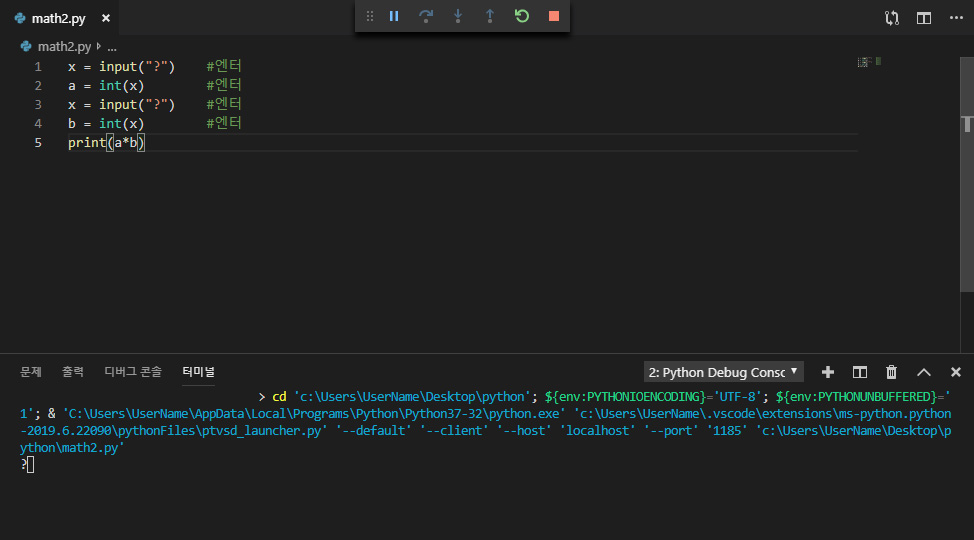Pause the debug session

click(x=394, y=16)
